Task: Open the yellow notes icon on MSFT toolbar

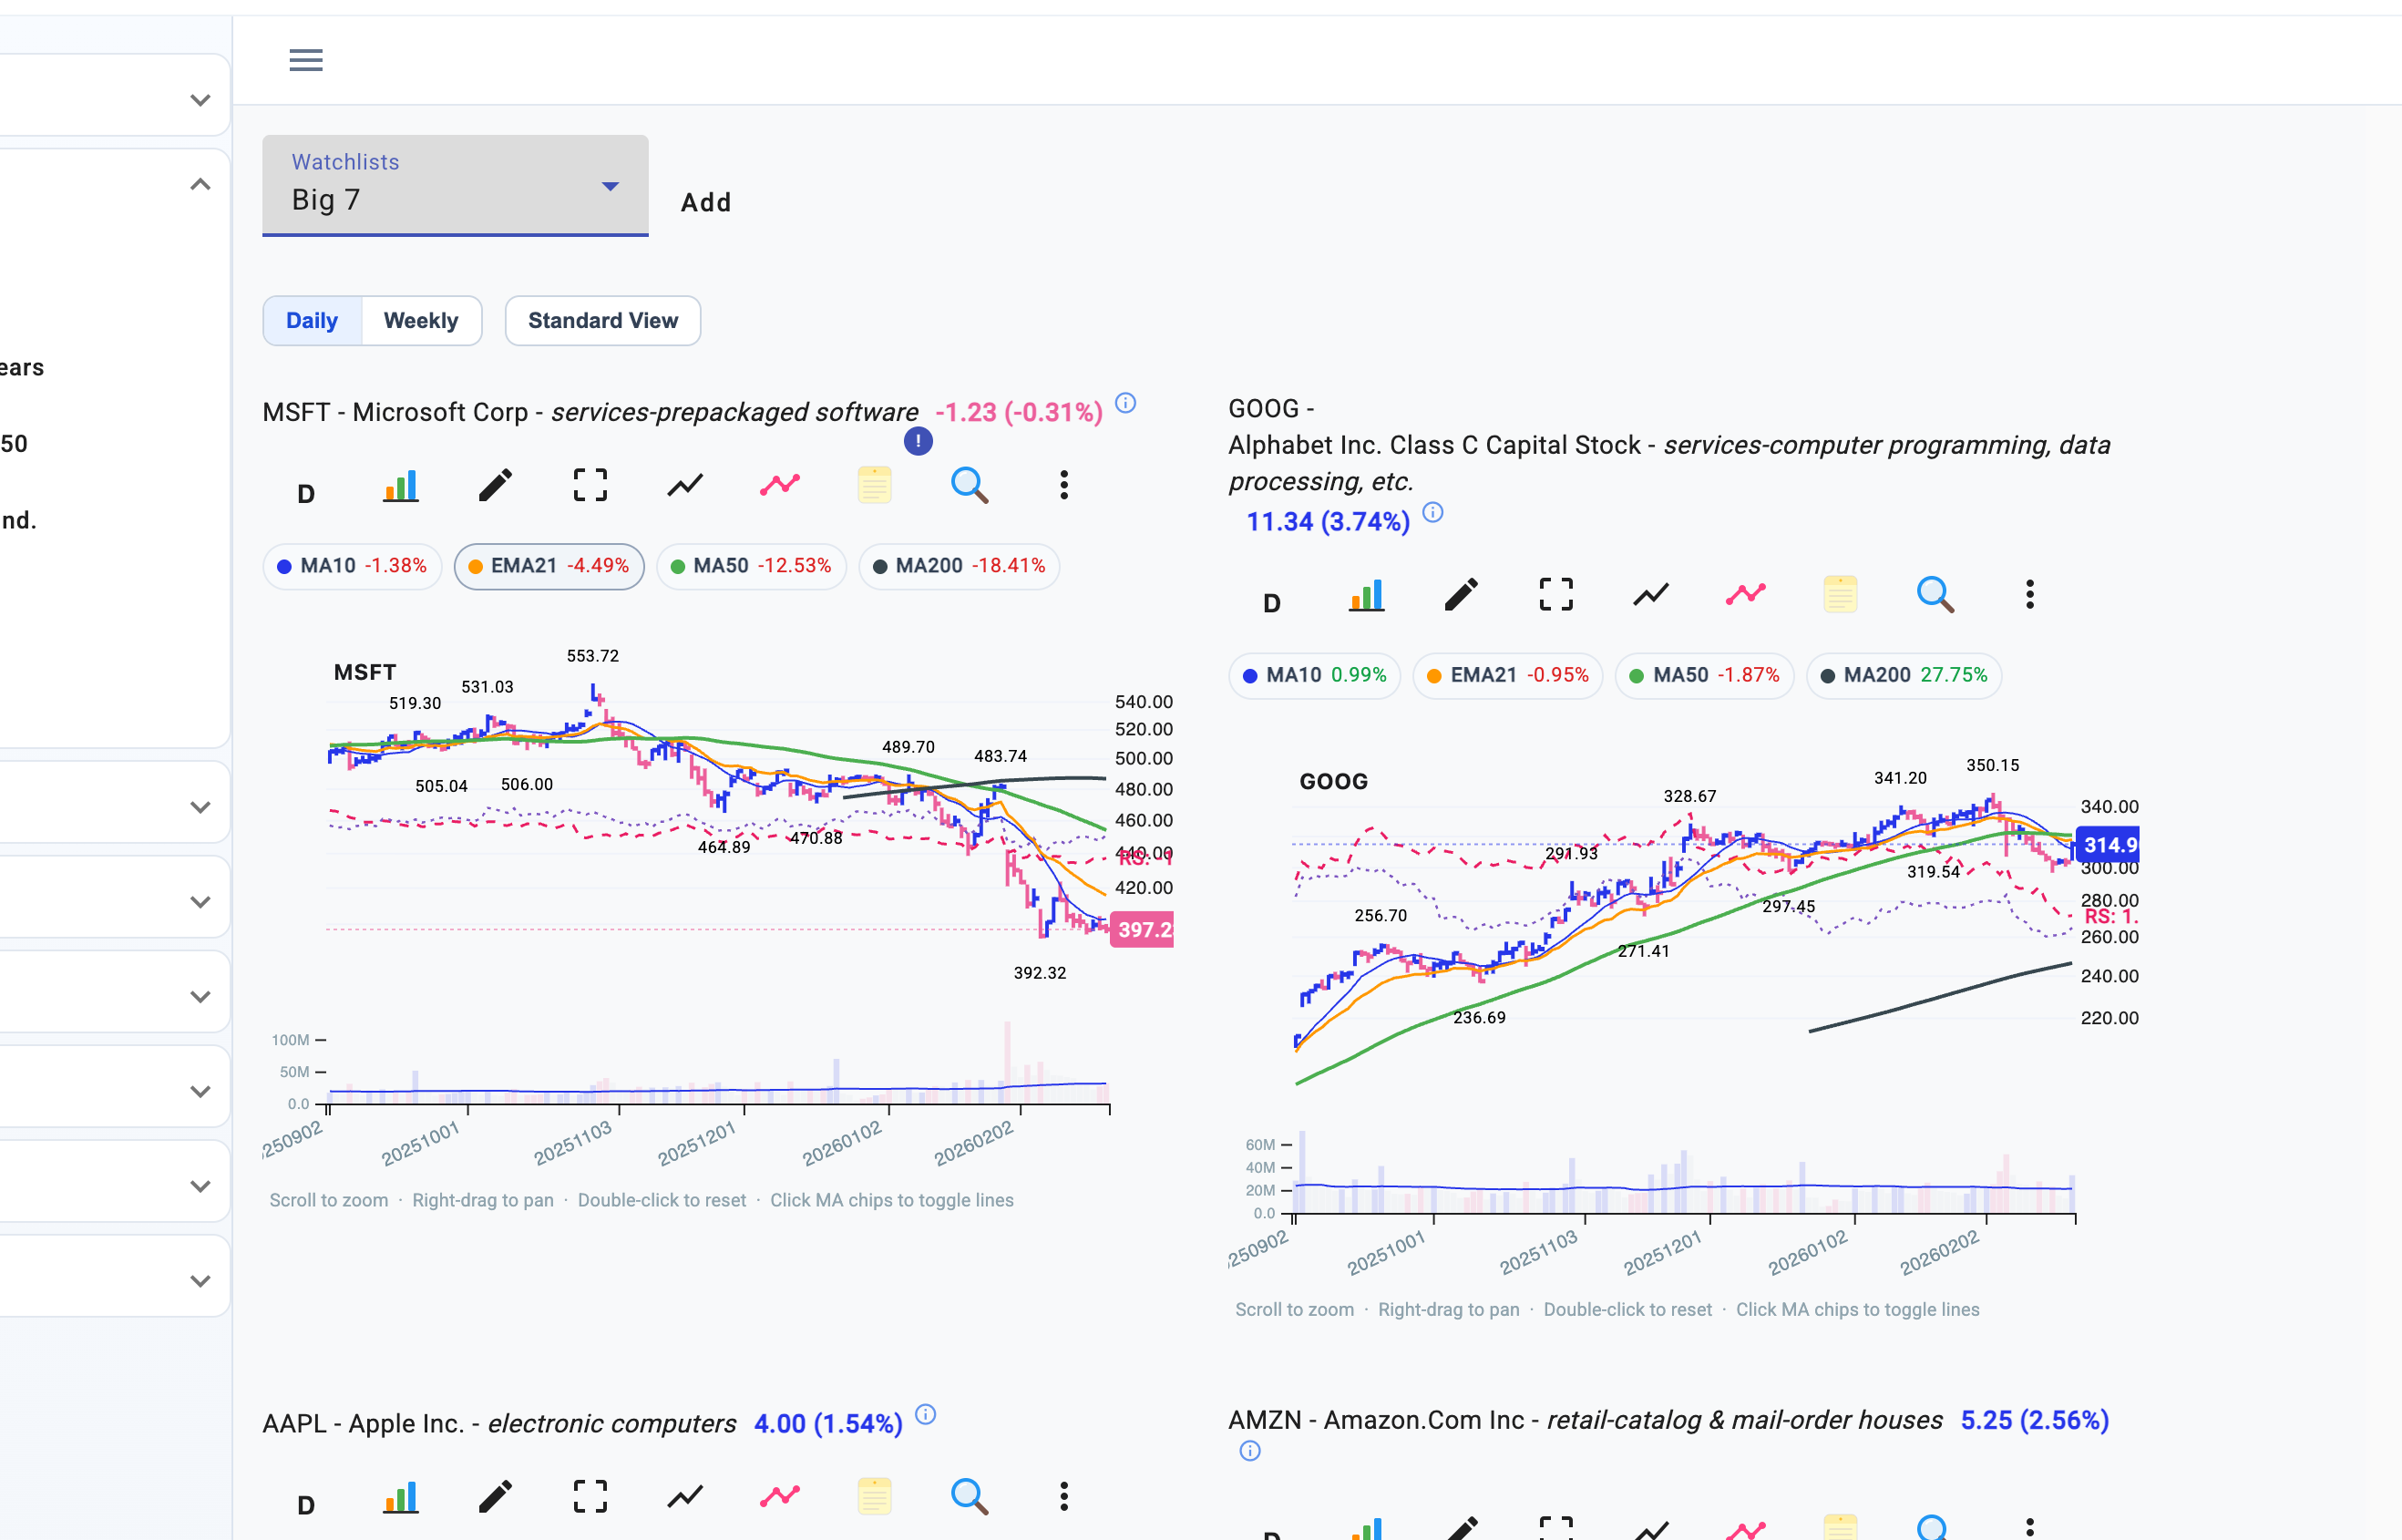Action: click(x=875, y=485)
